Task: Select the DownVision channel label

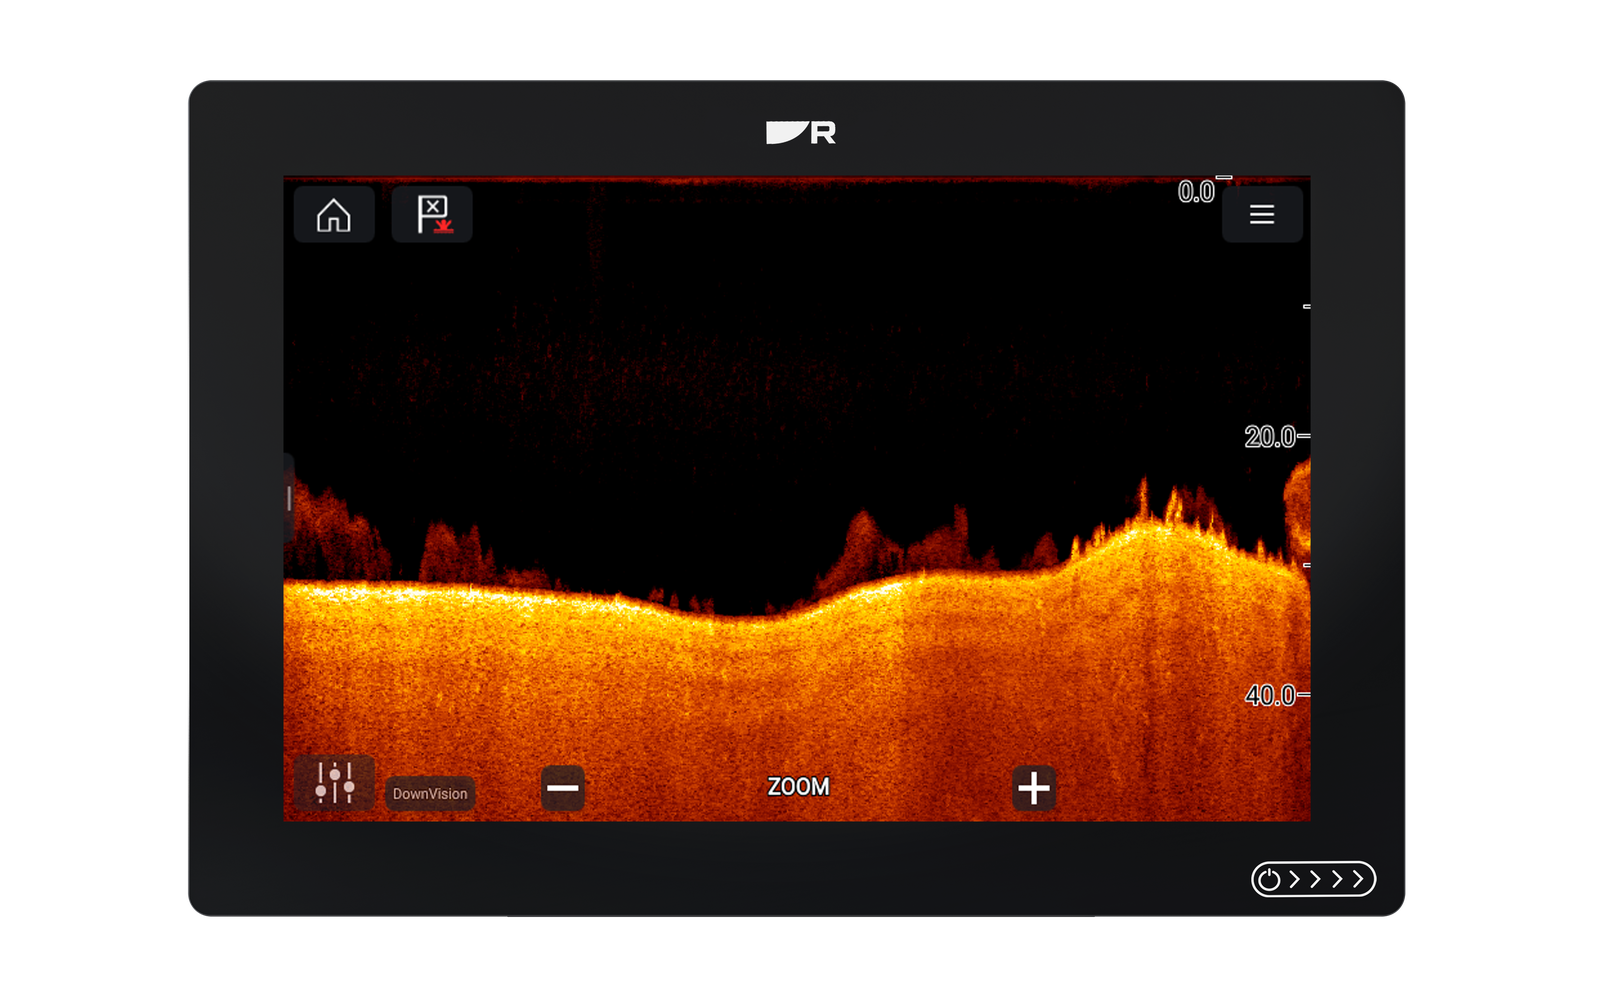Action: coord(430,794)
